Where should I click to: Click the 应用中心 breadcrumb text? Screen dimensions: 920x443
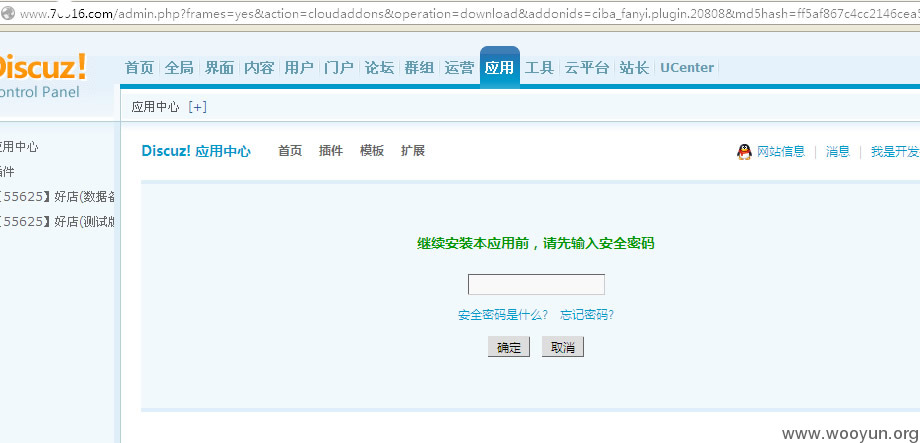tap(155, 107)
